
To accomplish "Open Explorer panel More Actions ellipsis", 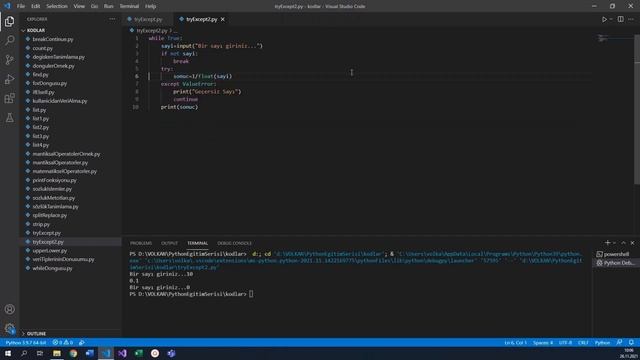I will coord(112,19).
